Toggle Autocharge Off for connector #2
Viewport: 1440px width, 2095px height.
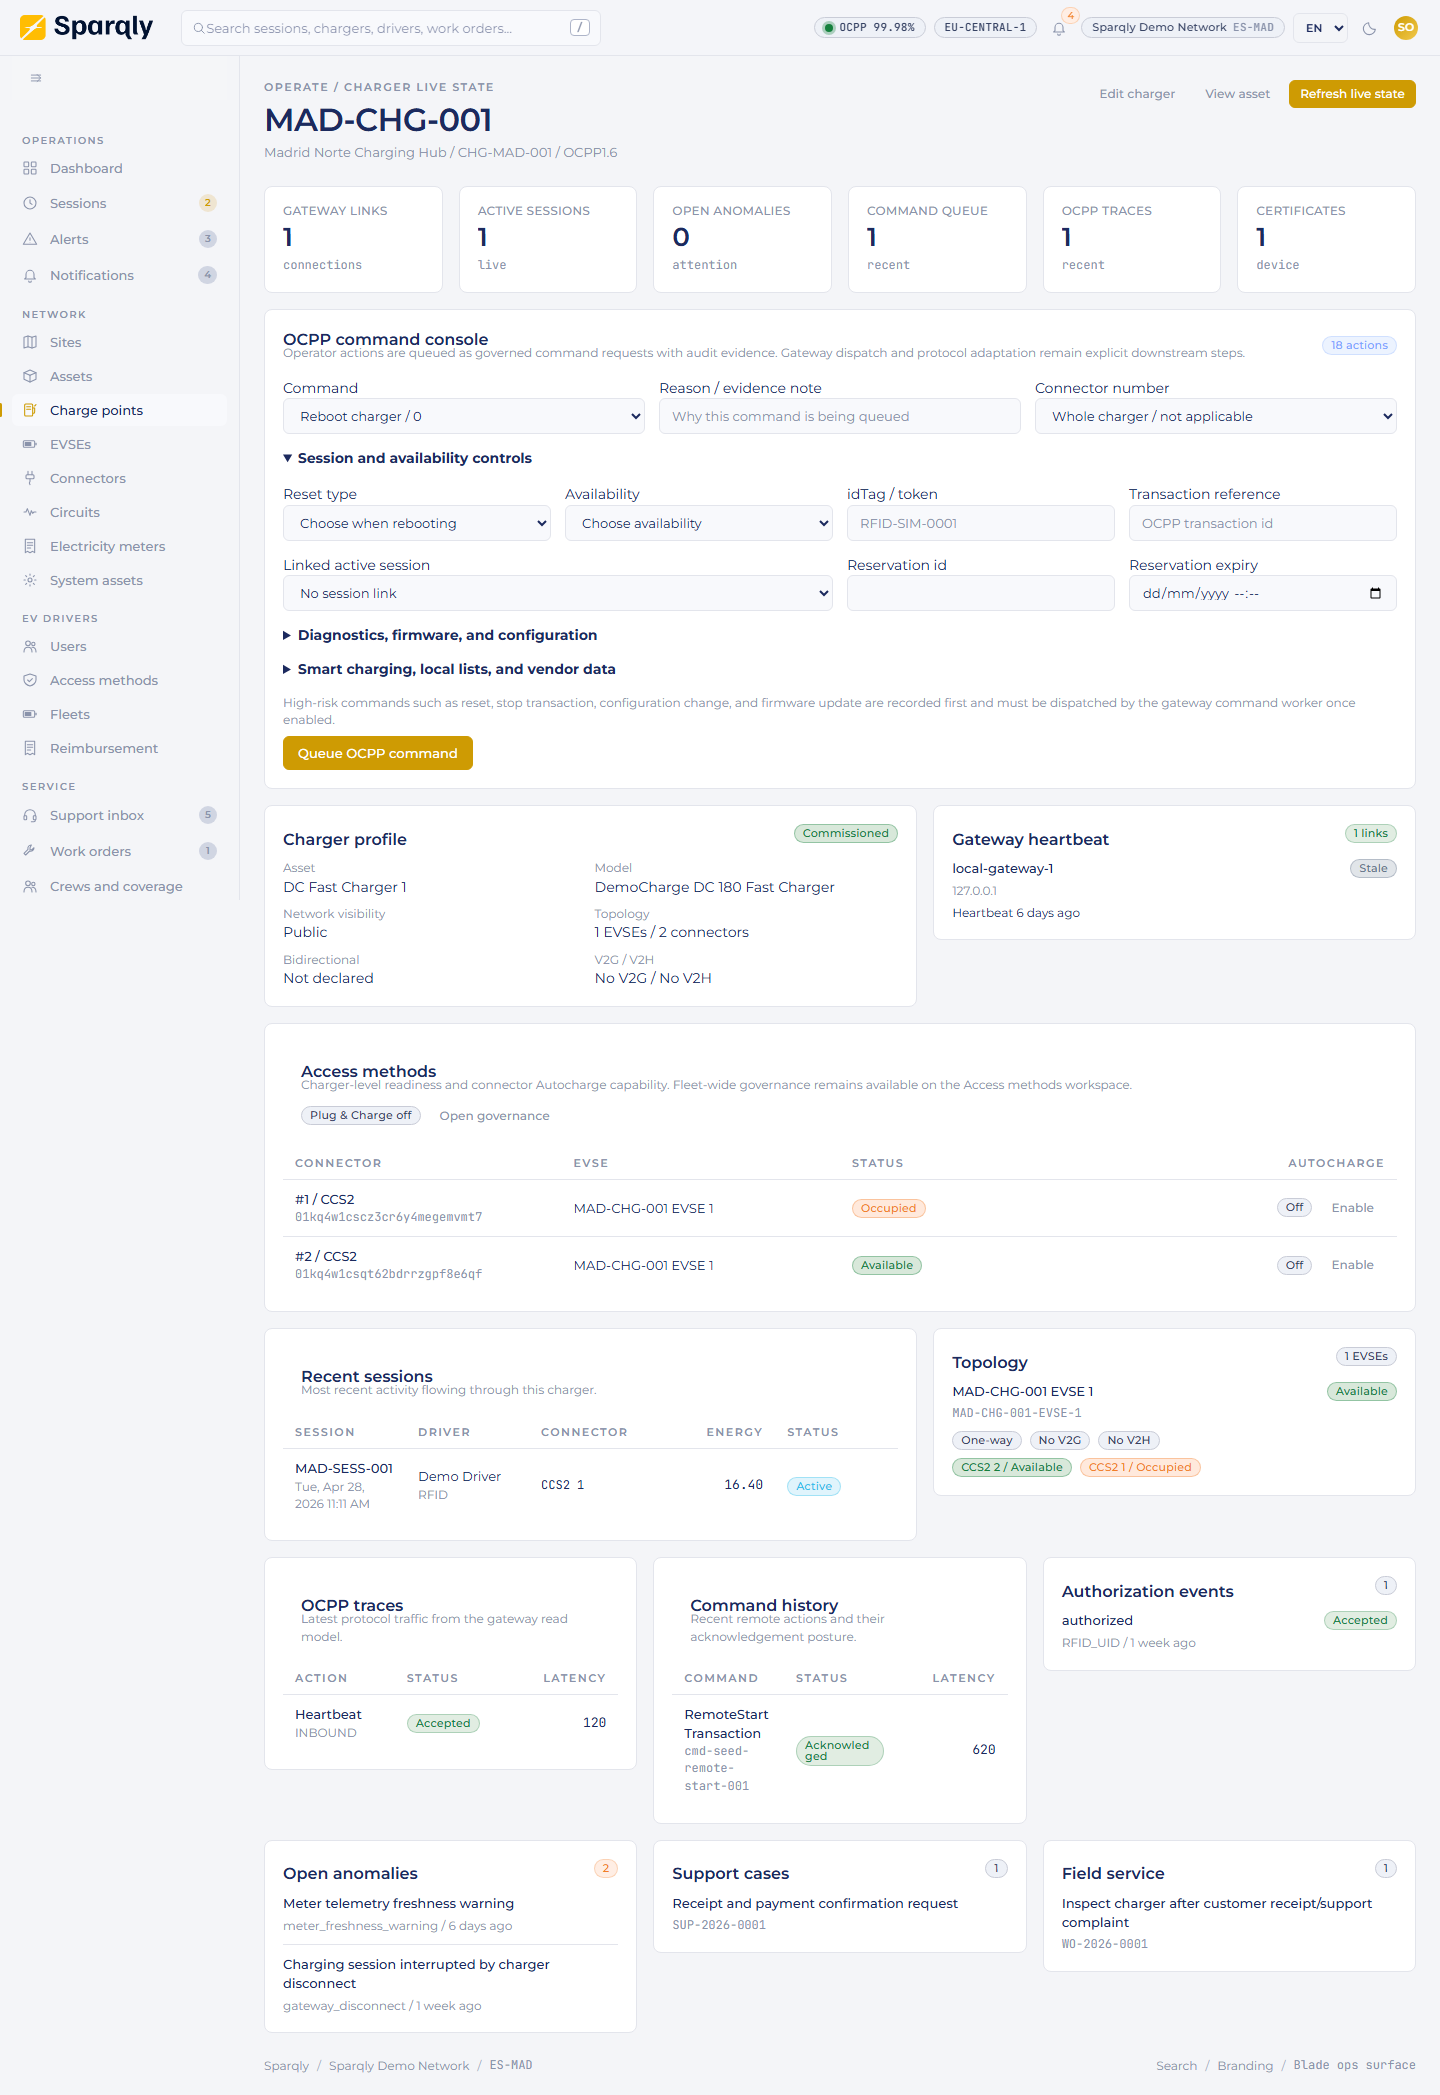(x=1294, y=1265)
